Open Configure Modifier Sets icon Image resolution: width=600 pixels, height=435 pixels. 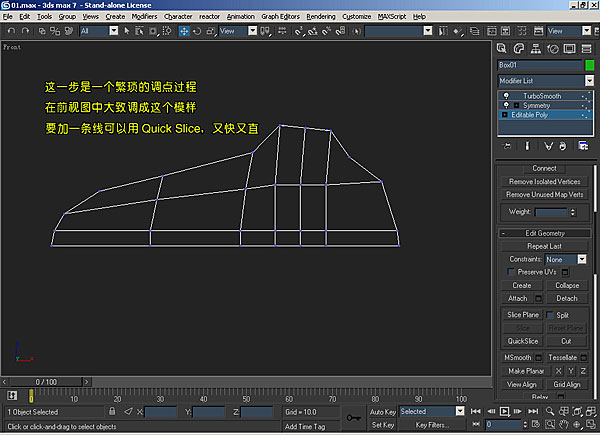pyautogui.click(x=583, y=146)
